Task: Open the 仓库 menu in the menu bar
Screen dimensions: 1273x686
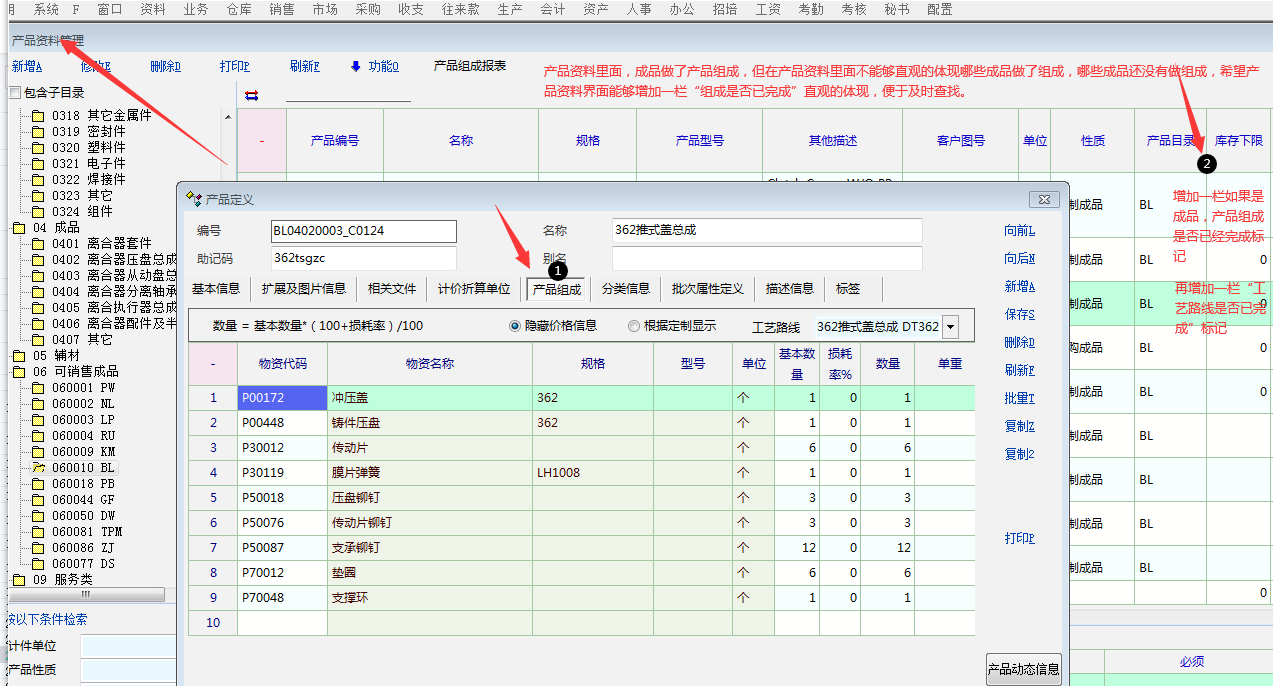Action: point(239,9)
